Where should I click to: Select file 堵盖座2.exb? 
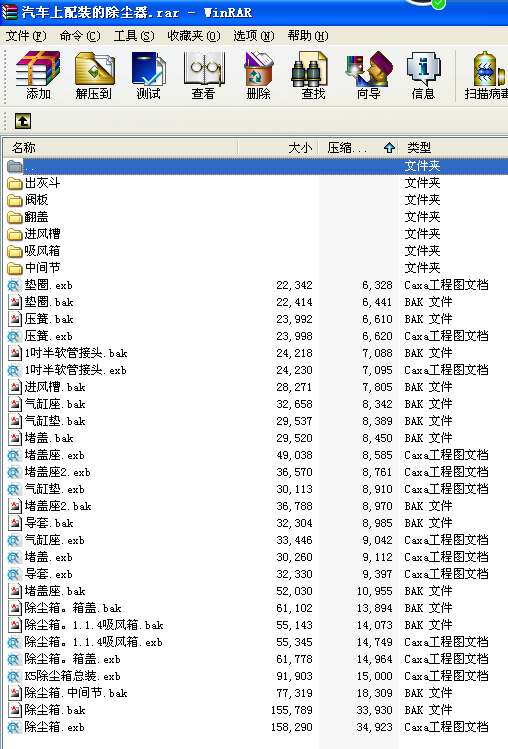pyautogui.click(x=57, y=472)
